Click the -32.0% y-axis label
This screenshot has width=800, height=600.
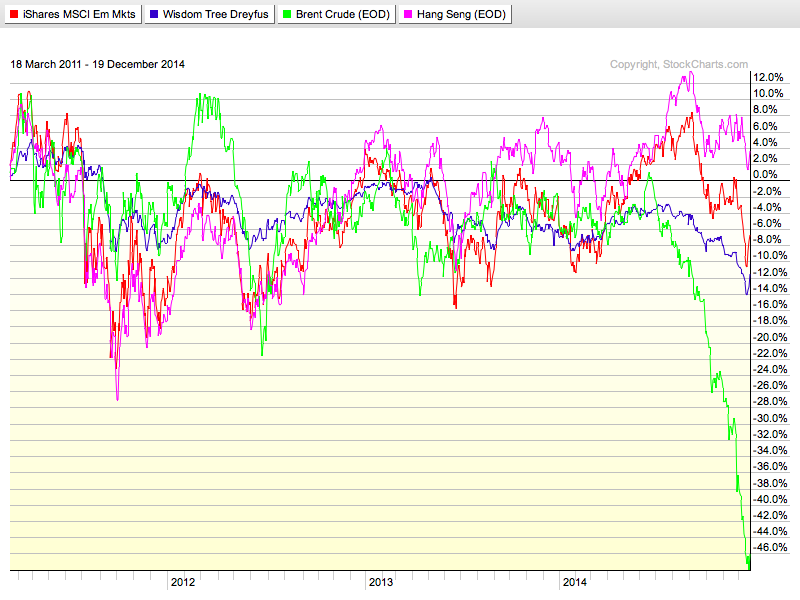click(x=770, y=434)
